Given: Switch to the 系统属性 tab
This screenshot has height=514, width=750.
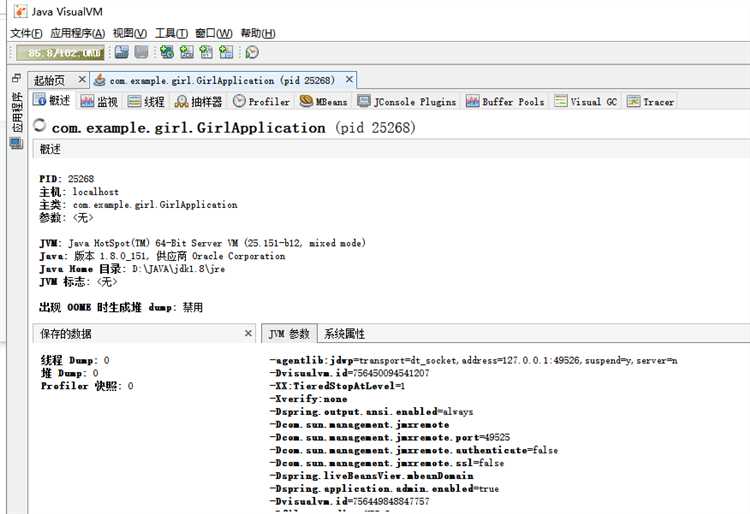Looking at the screenshot, I should pyautogui.click(x=344, y=334).
